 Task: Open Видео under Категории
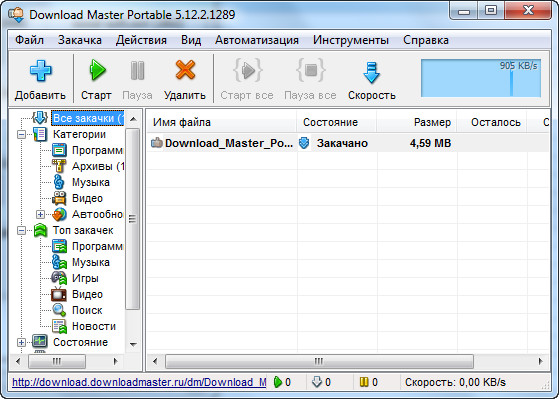click(87, 198)
